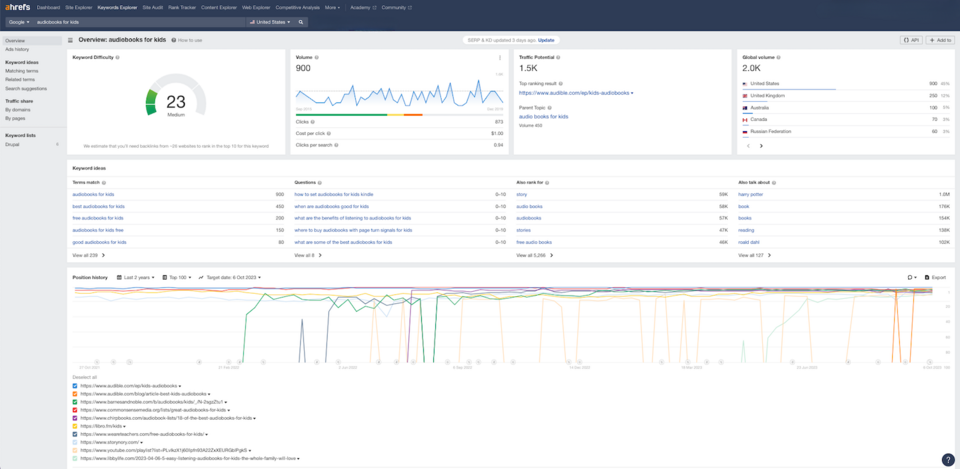The image size is (960, 469).
Task: Click the Update link for SERP & KD
Action: pyautogui.click(x=546, y=40)
